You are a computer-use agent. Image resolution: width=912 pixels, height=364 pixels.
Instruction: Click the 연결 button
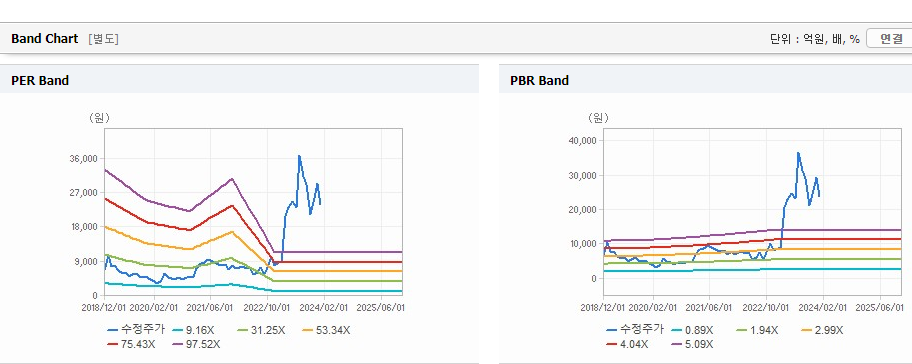pyautogui.click(x=889, y=39)
